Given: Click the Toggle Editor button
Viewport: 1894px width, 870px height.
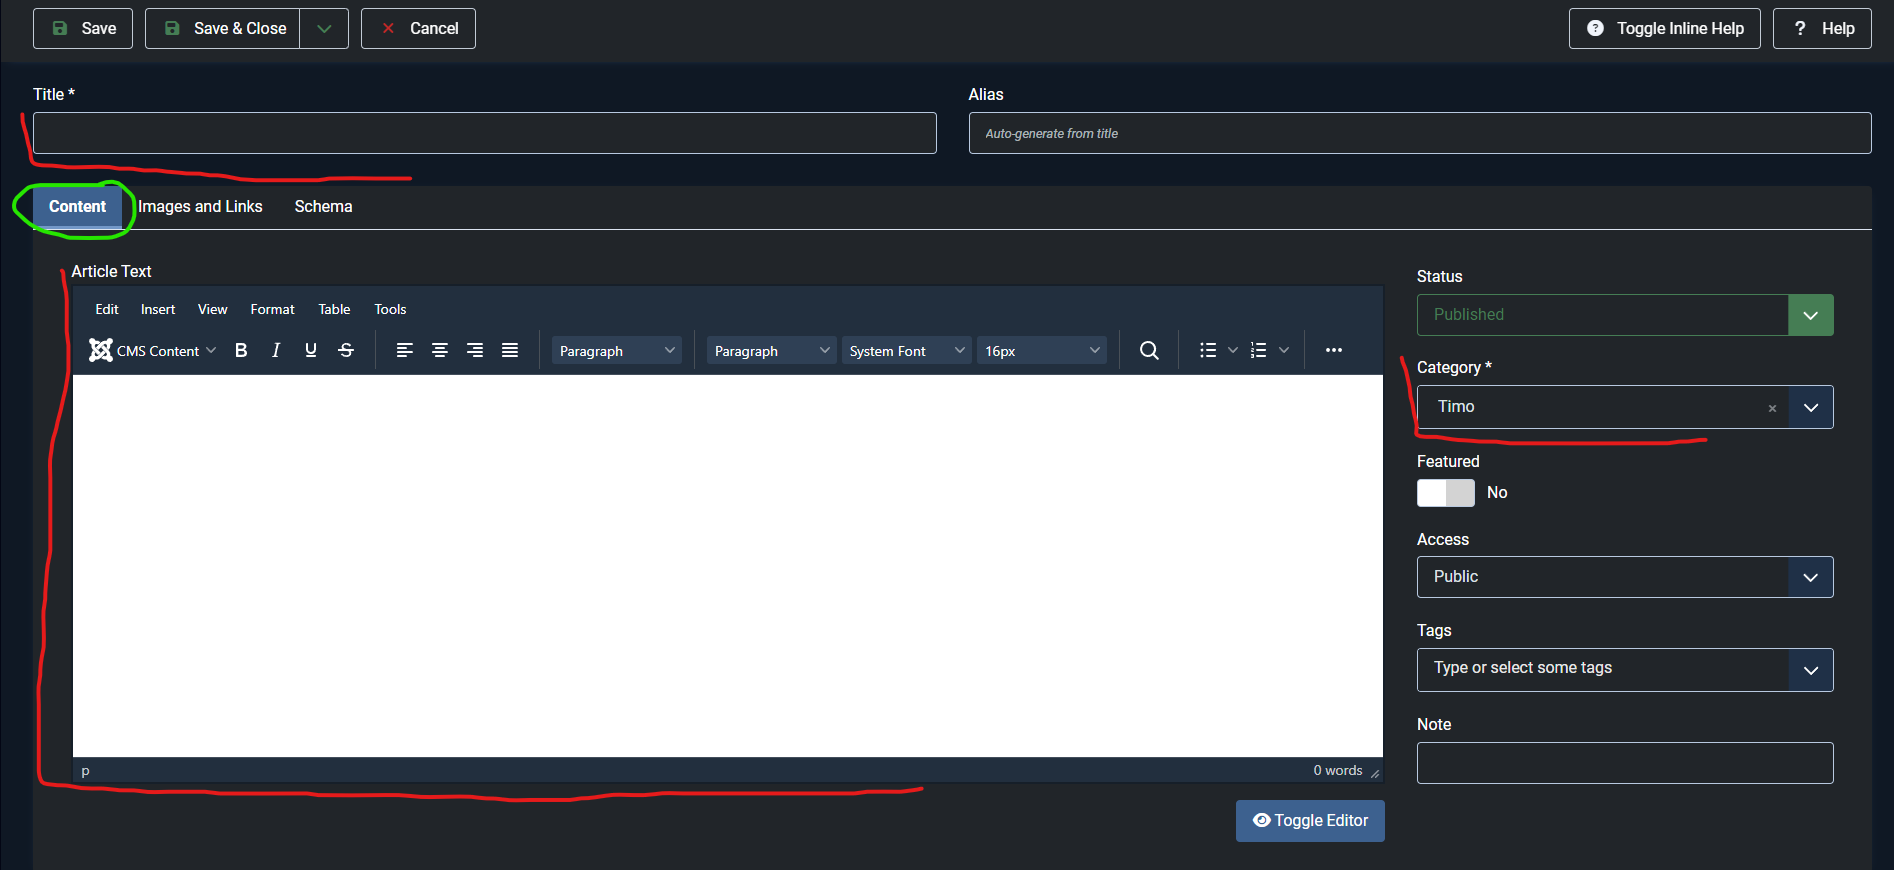Looking at the screenshot, I should tap(1309, 821).
